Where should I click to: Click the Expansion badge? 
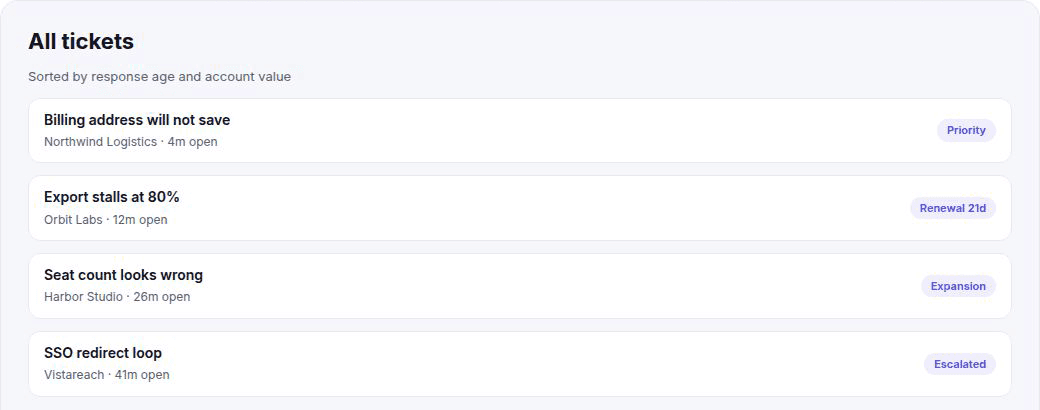958,286
